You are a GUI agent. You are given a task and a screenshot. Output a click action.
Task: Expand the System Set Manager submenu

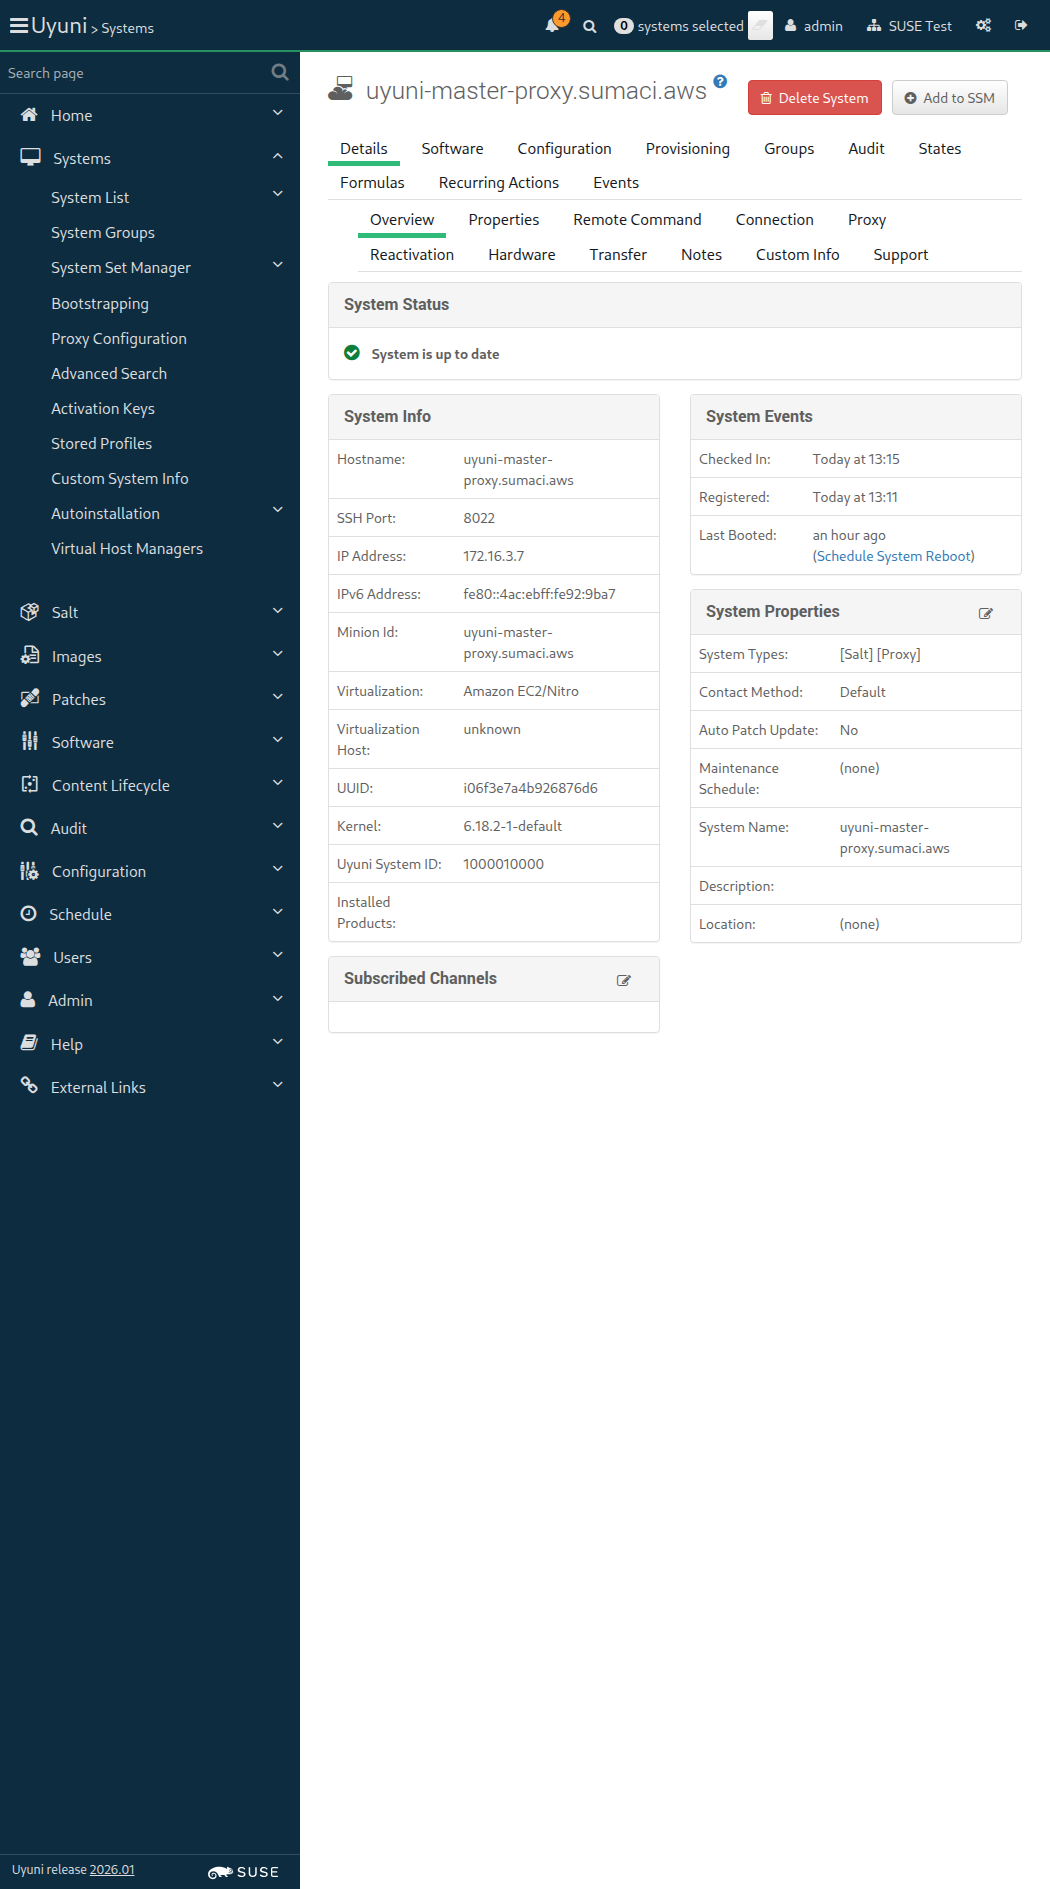pos(277,266)
